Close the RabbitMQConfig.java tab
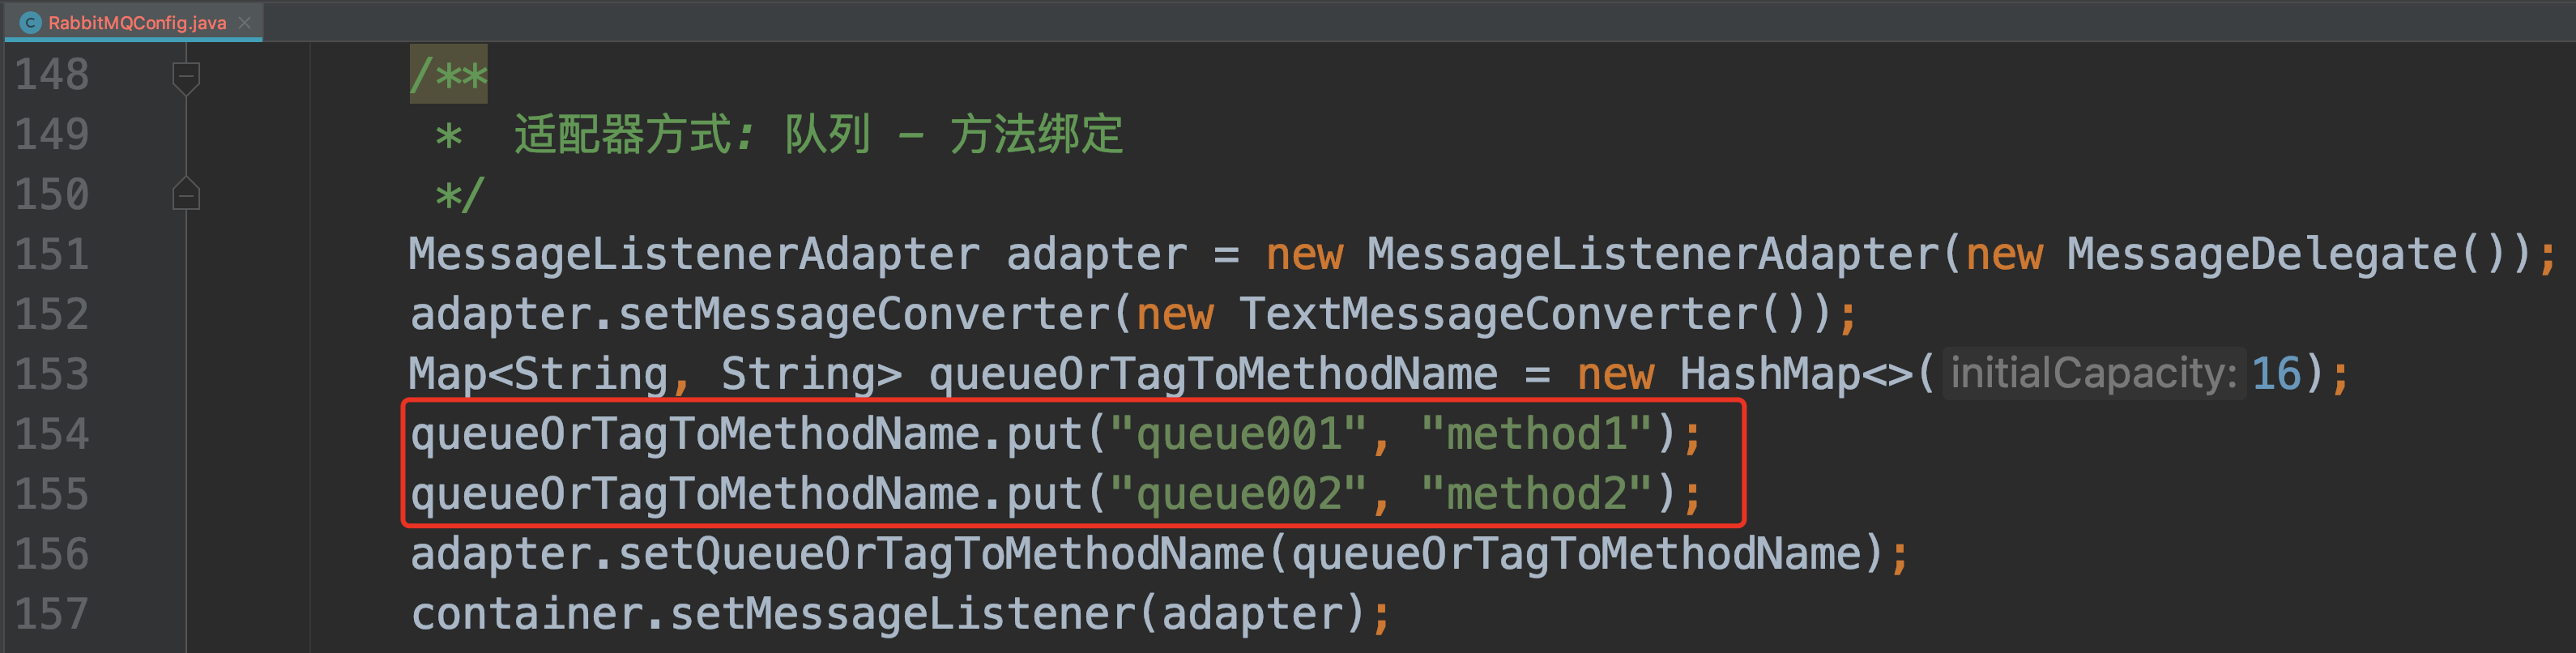Viewport: 2576px width, 653px height. (x=244, y=22)
